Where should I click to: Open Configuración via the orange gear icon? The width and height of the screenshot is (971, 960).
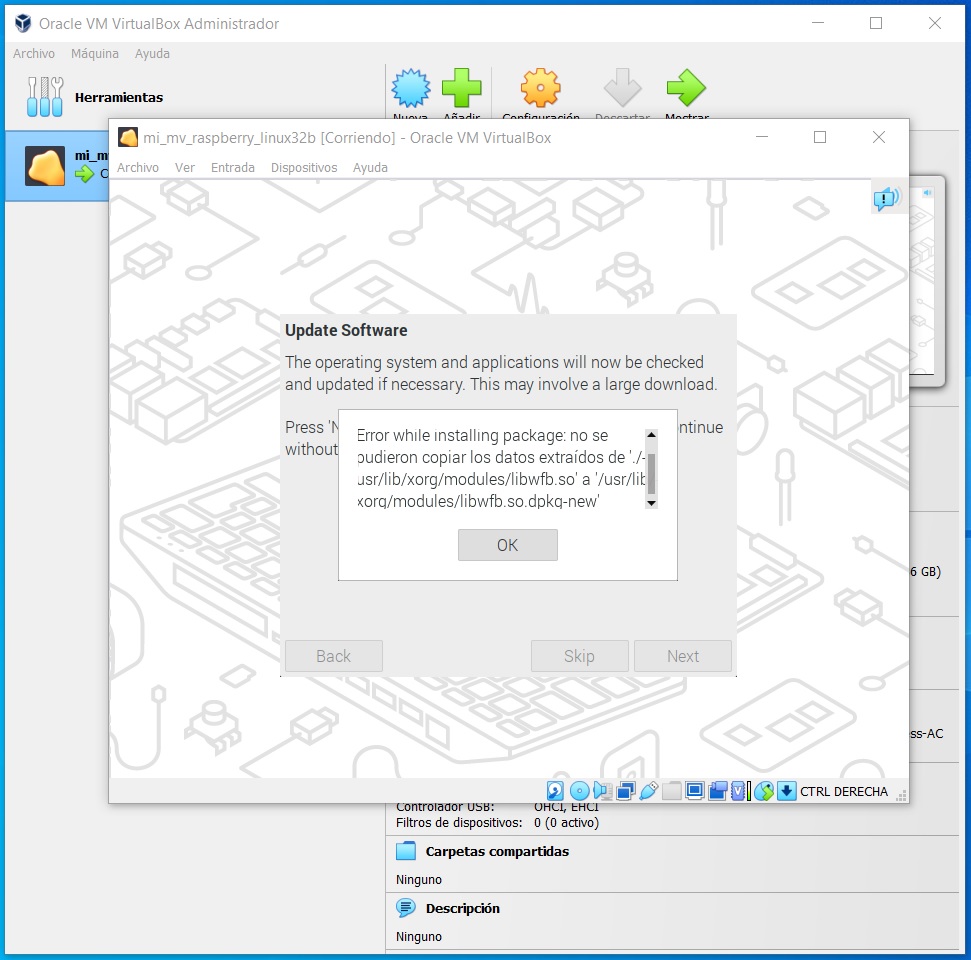[541, 88]
